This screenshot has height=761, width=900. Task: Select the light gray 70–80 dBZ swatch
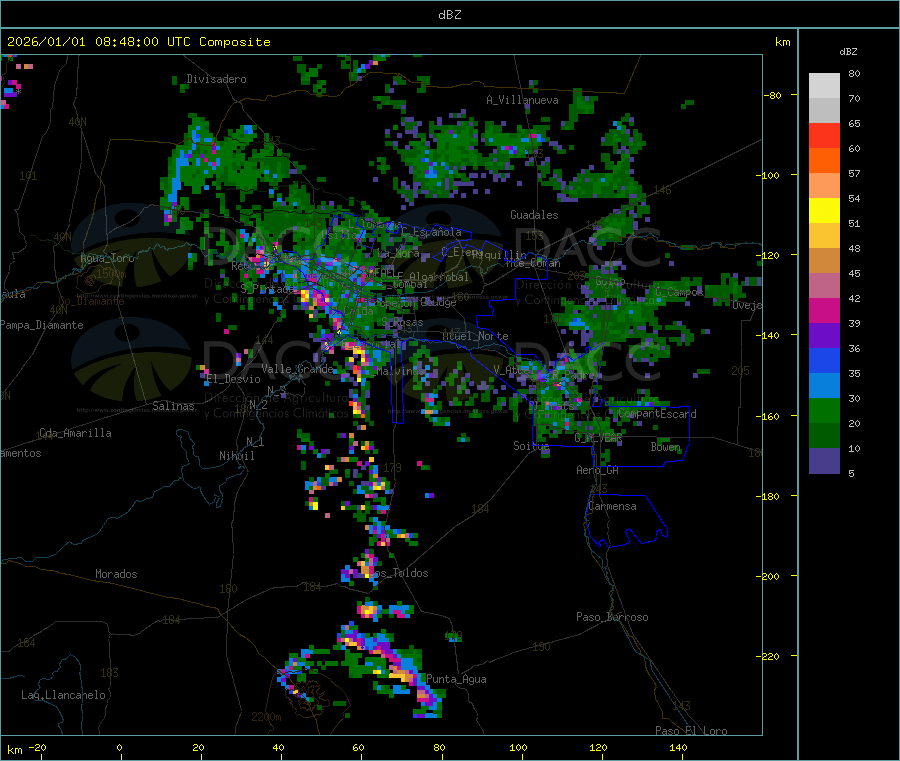point(824,86)
